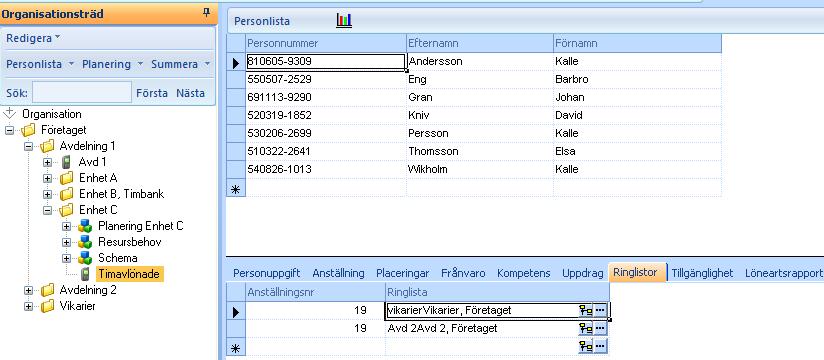Expand the Schema node
Viewport: 824px width, 360px height.
point(66,259)
